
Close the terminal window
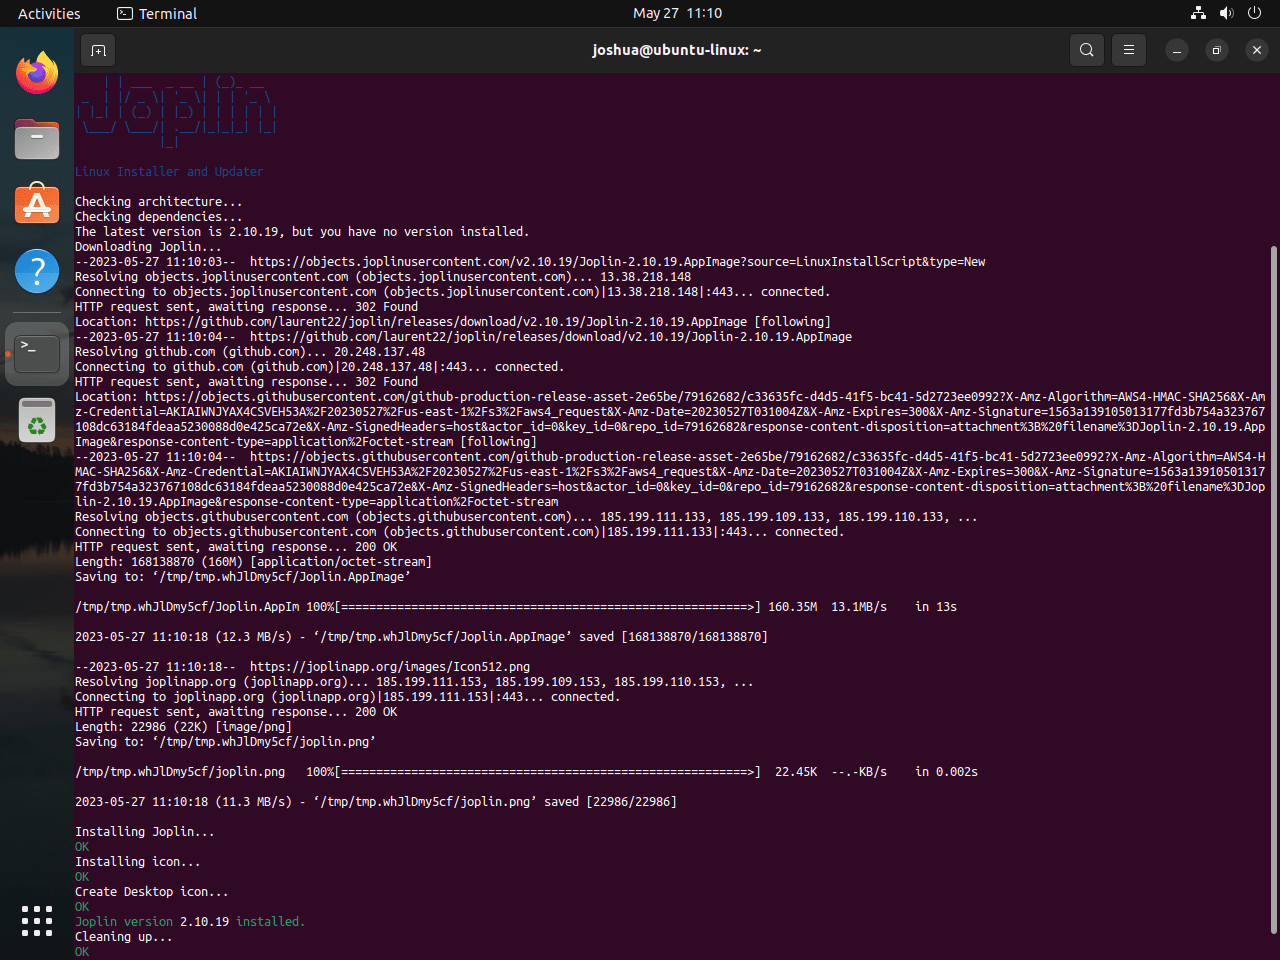(1257, 50)
